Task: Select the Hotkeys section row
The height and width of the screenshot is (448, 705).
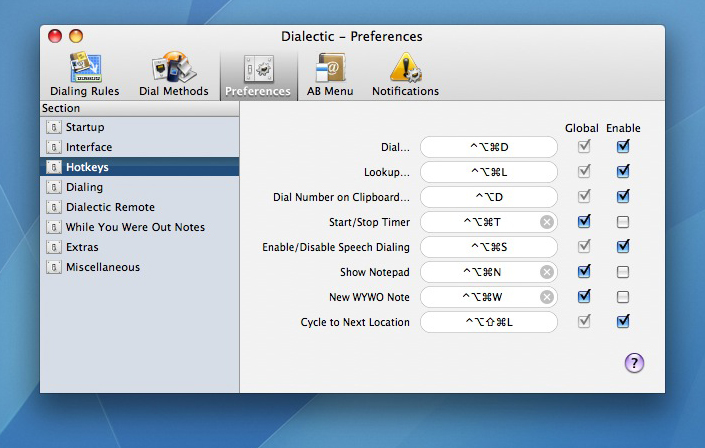Action: pyautogui.click(x=139, y=167)
